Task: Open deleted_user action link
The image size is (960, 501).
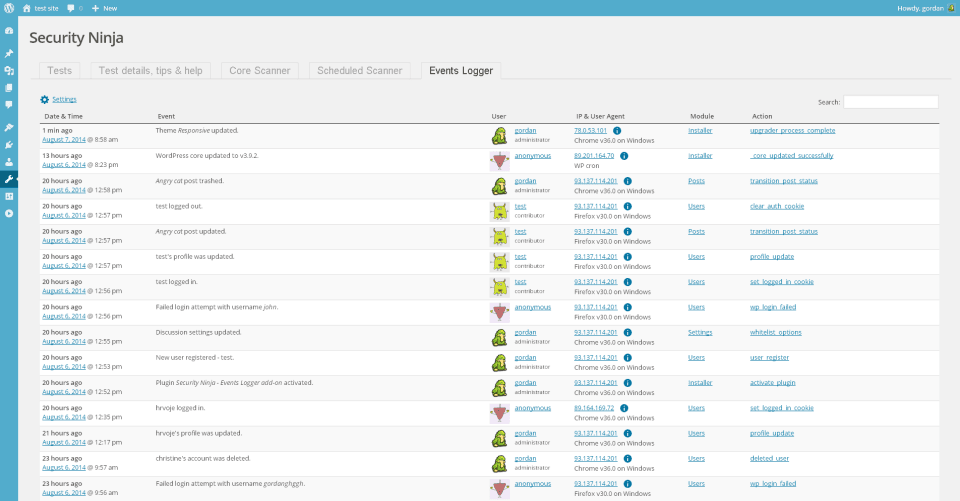Action: [x=770, y=458]
